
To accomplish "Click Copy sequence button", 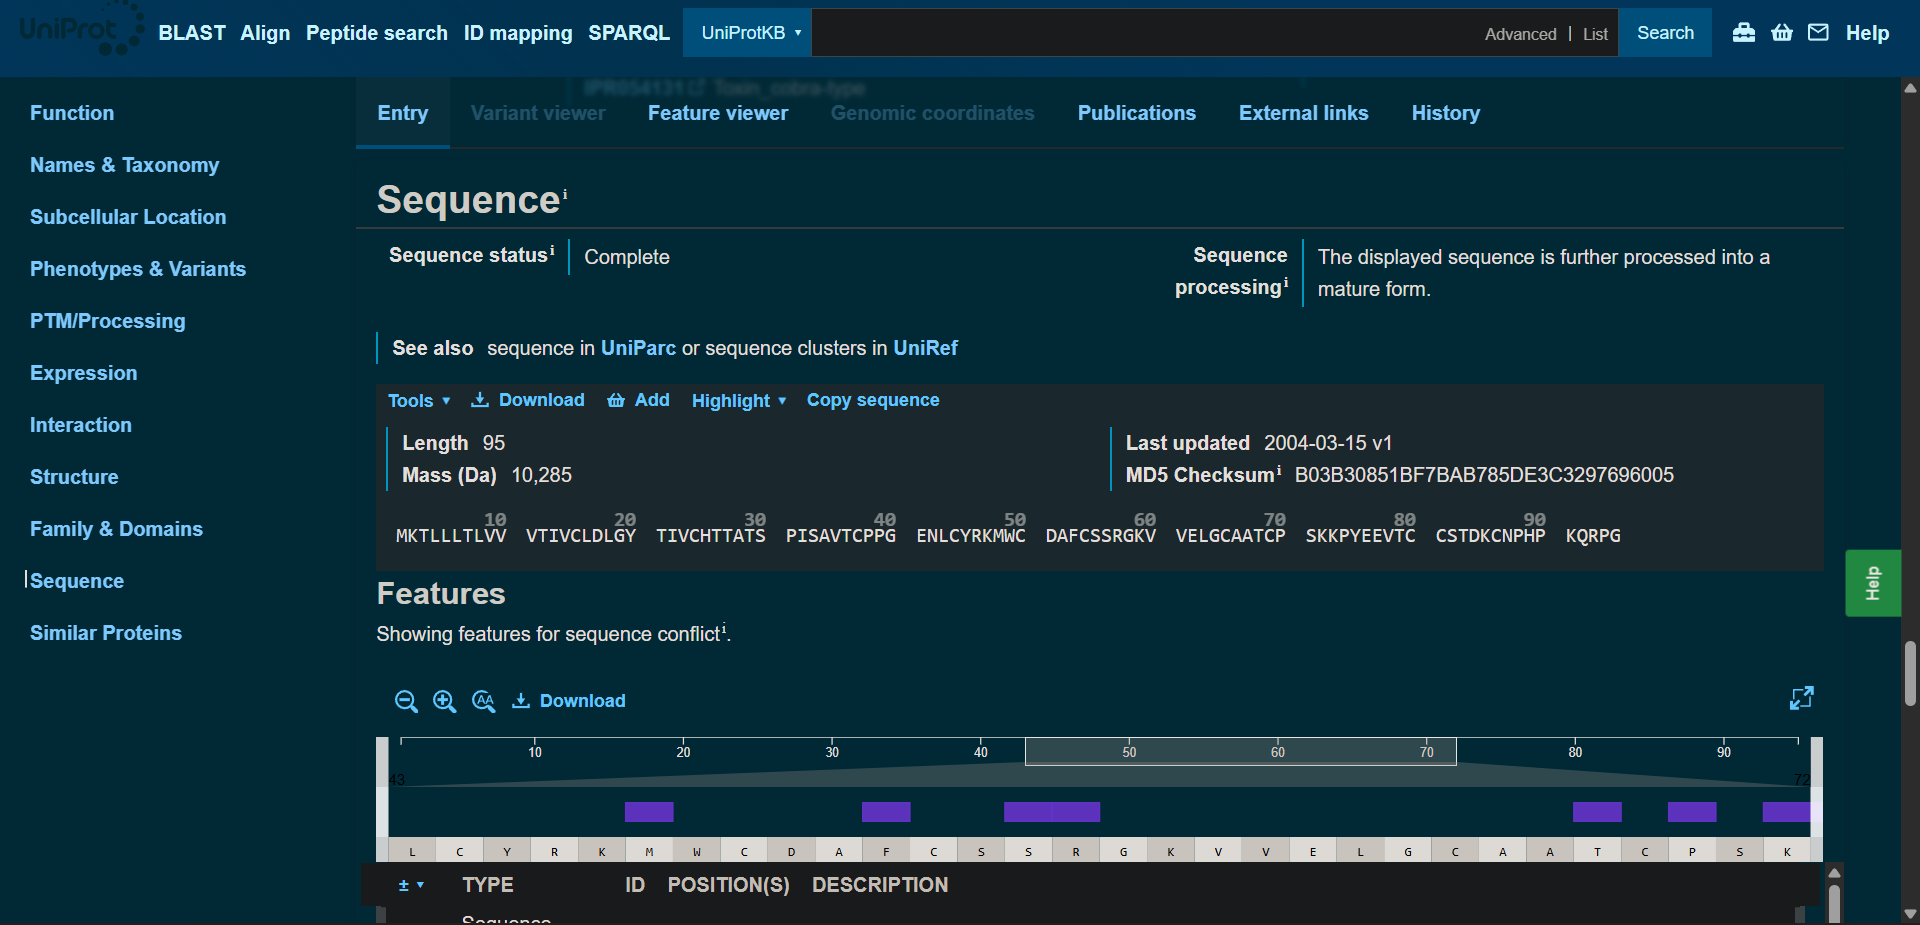I will coord(872,400).
